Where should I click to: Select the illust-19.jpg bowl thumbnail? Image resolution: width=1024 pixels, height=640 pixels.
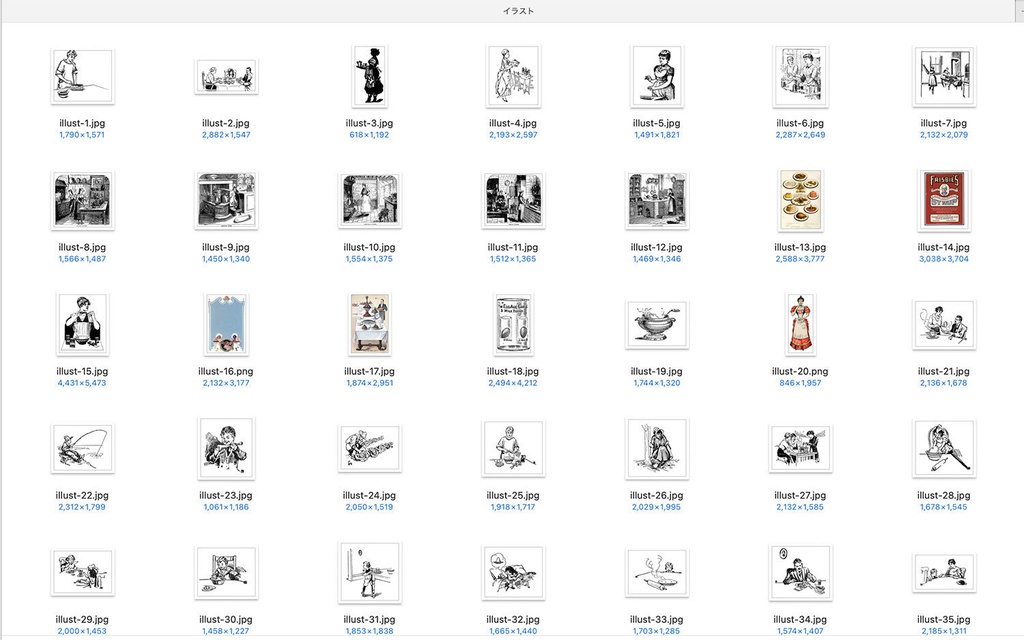coord(656,324)
